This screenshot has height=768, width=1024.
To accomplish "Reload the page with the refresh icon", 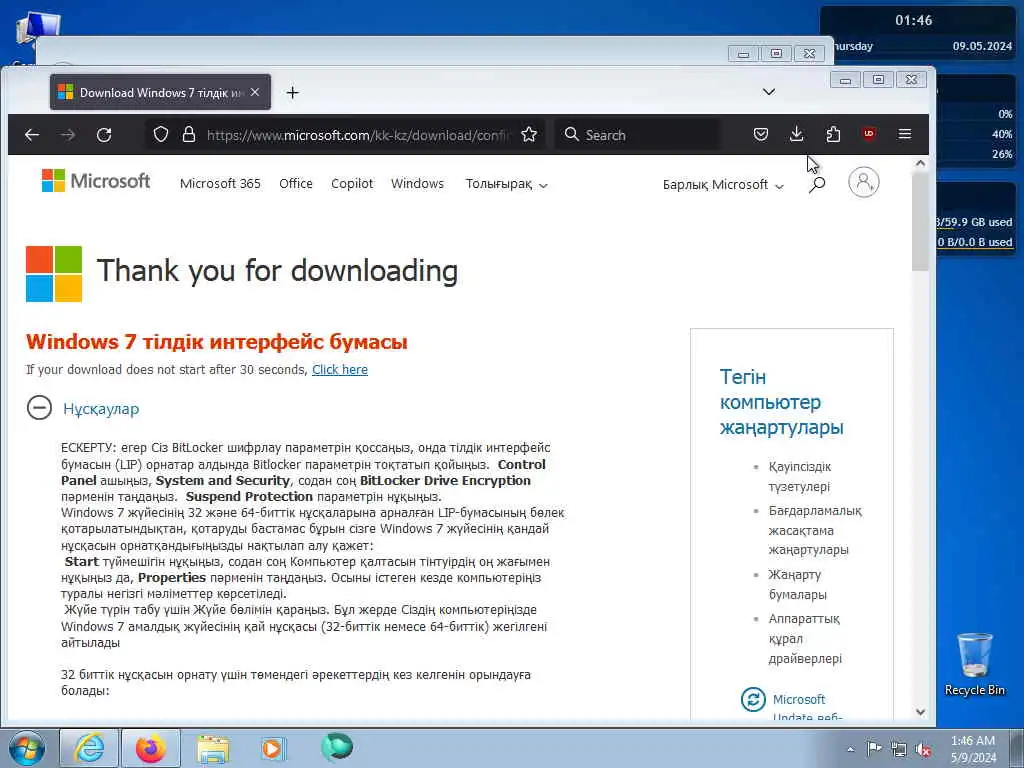I will (x=104, y=135).
